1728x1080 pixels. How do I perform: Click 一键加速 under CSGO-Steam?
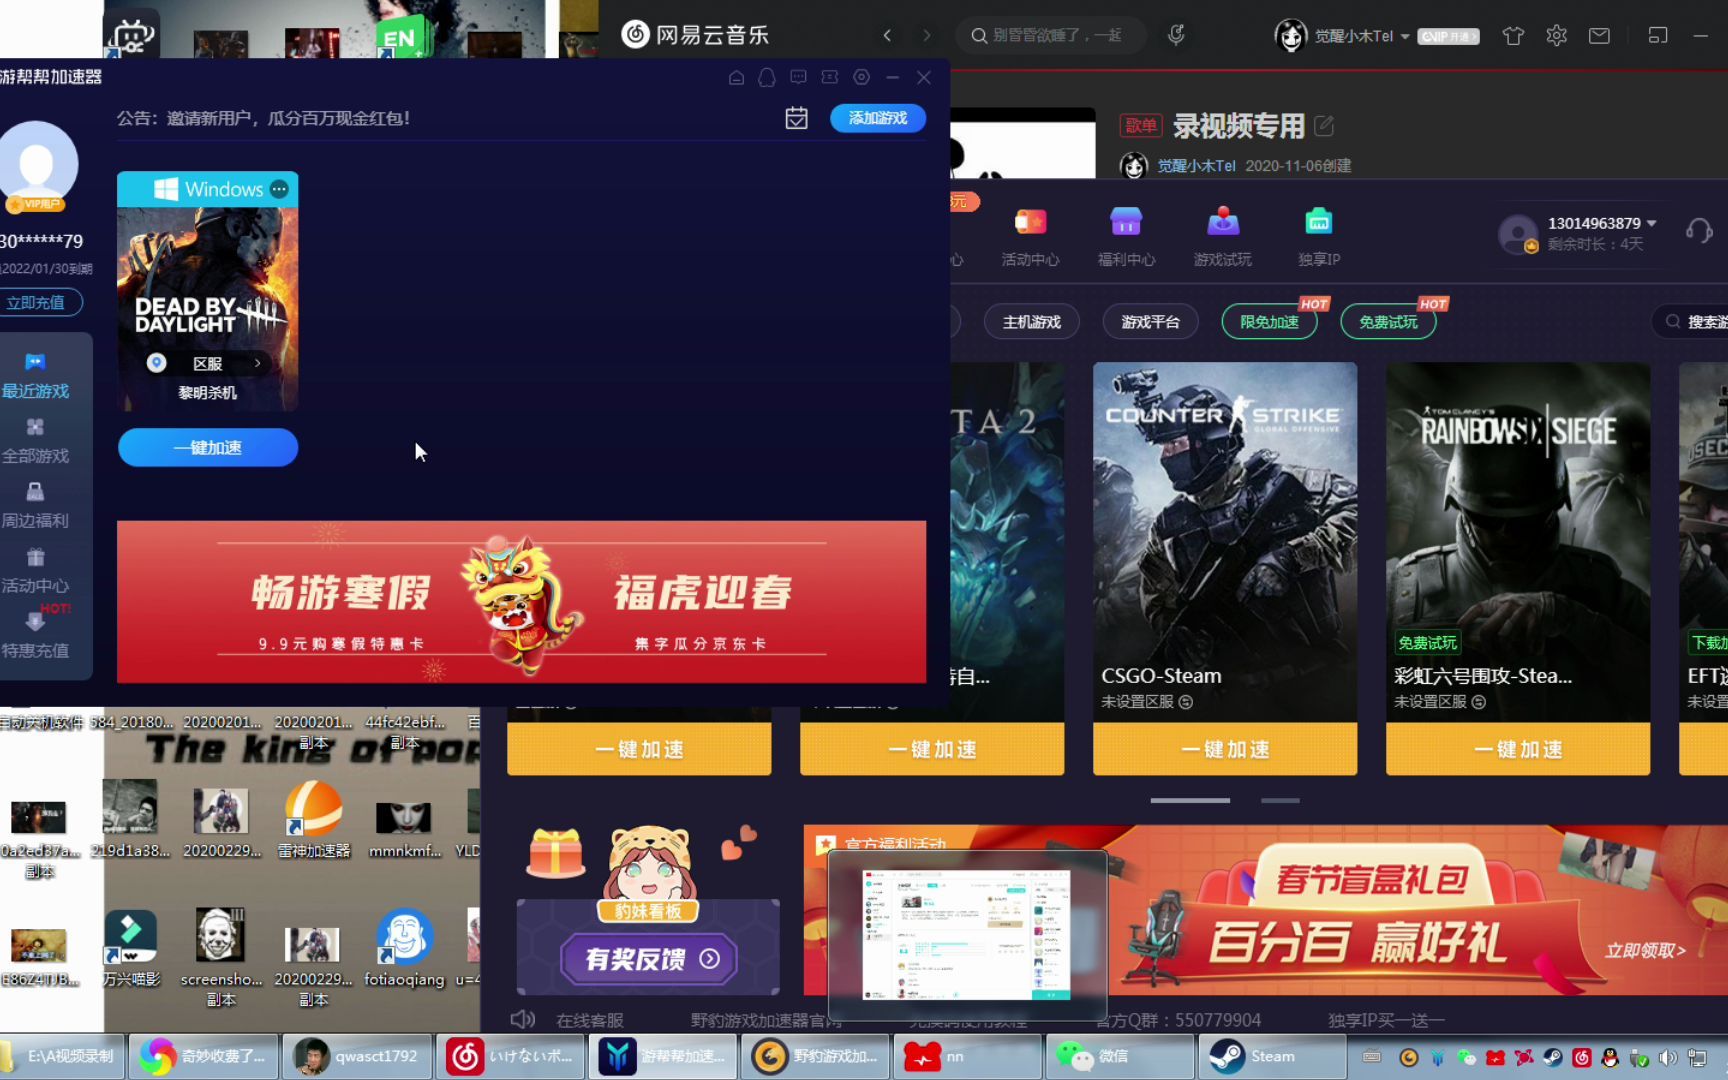pyautogui.click(x=1225, y=749)
